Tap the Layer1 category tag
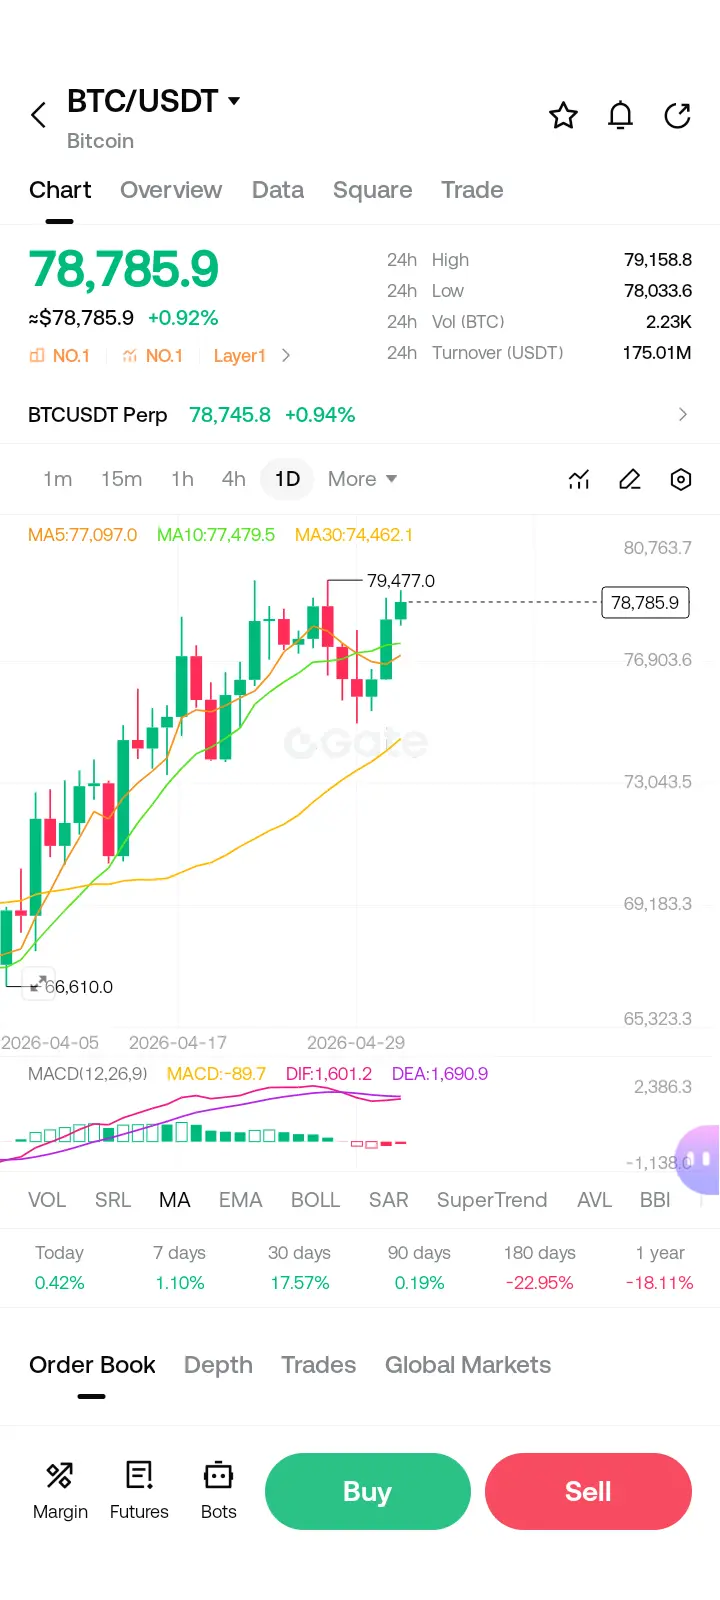The image size is (720, 1600). point(239,356)
